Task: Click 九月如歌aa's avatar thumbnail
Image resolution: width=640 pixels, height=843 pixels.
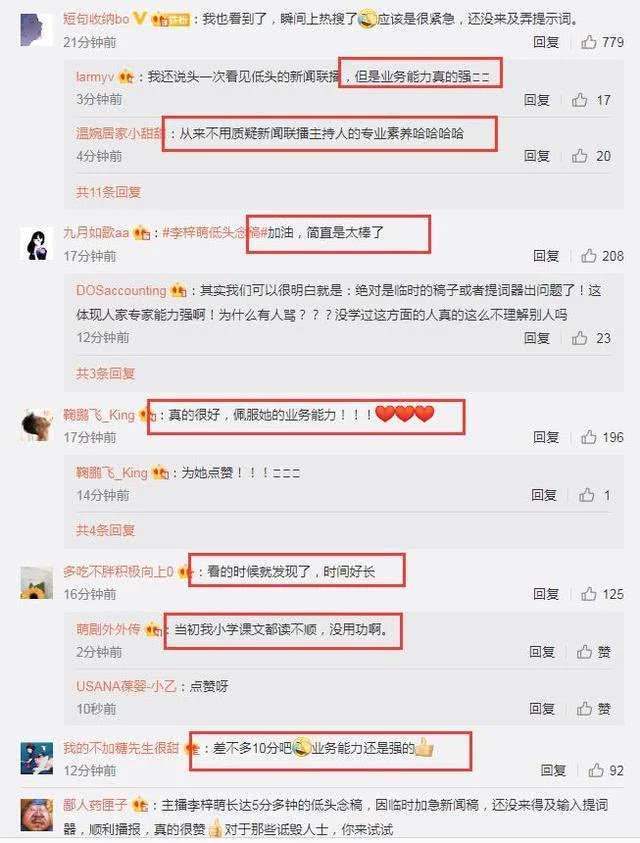Action: [x=37, y=244]
